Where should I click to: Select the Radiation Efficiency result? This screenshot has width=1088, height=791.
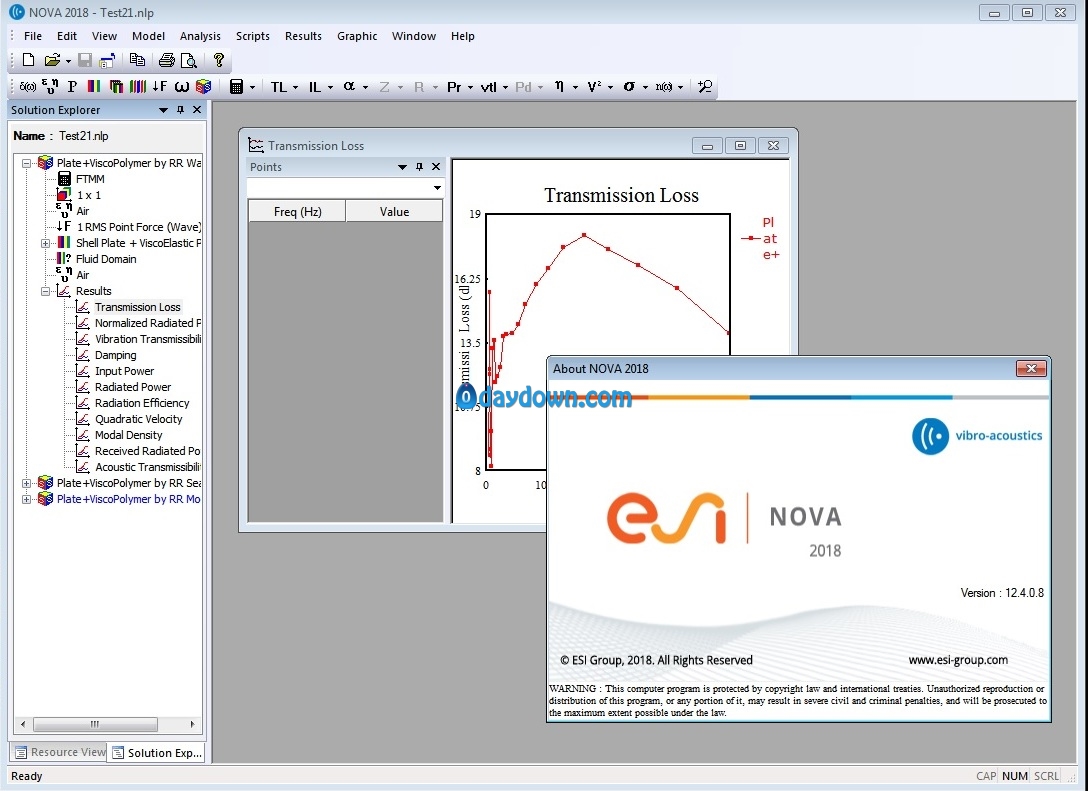coord(142,402)
